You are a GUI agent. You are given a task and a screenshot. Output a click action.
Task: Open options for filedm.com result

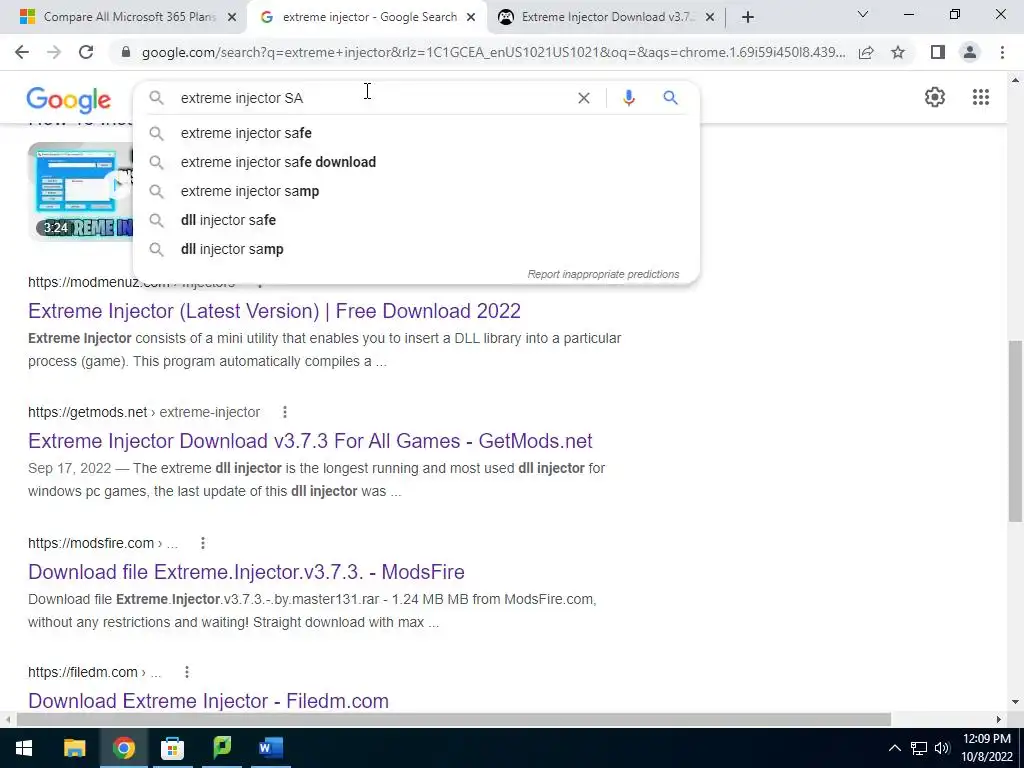(x=187, y=672)
